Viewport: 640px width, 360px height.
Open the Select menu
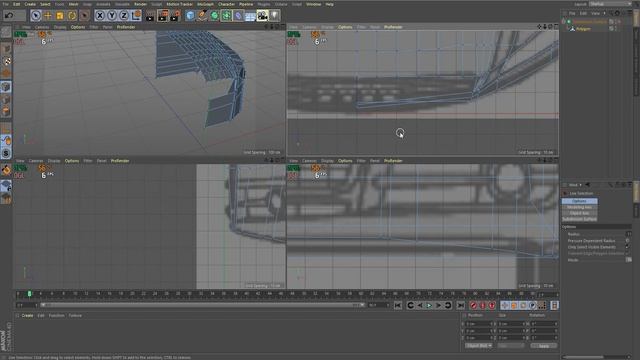click(45, 4)
